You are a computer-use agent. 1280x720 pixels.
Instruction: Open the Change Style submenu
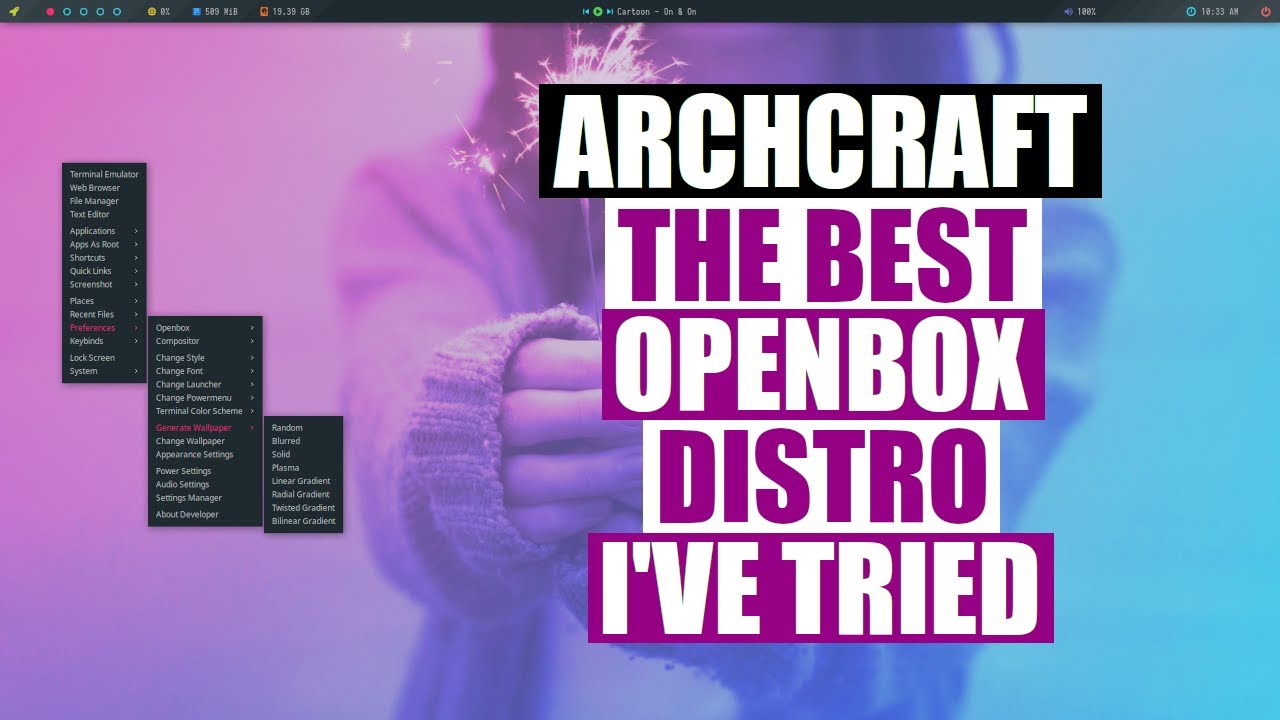click(x=205, y=358)
